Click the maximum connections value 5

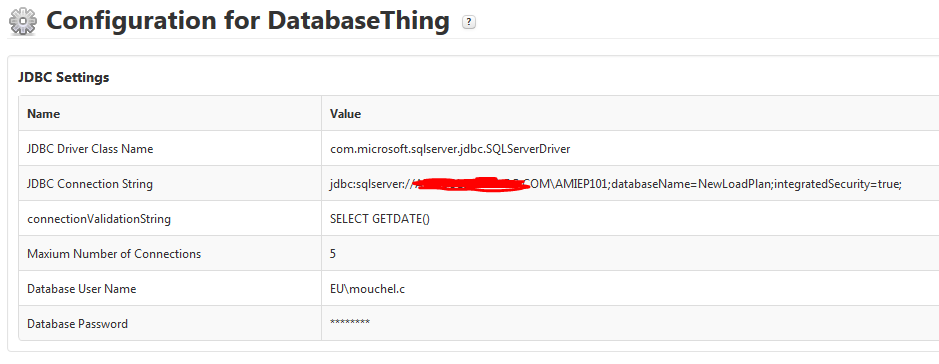pyautogui.click(x=333, y=254)
